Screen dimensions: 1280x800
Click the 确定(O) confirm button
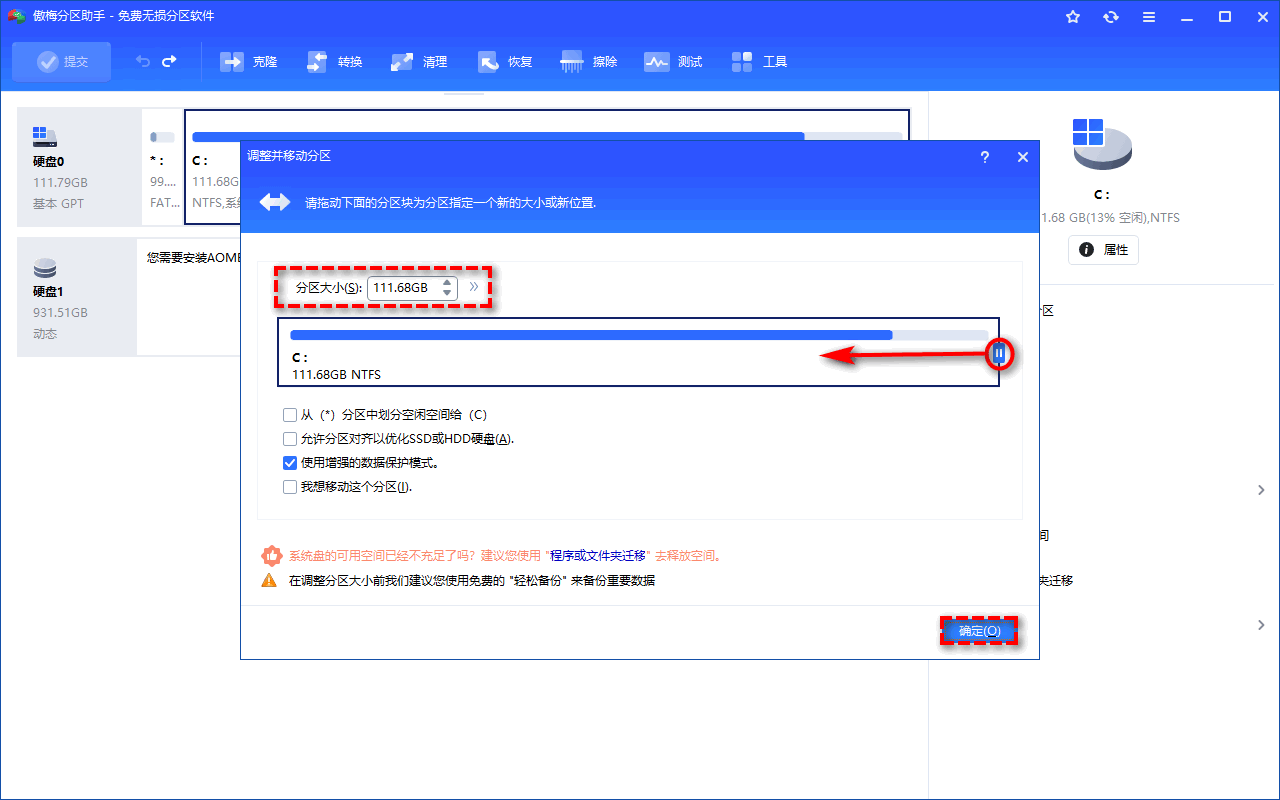[979, 631]
